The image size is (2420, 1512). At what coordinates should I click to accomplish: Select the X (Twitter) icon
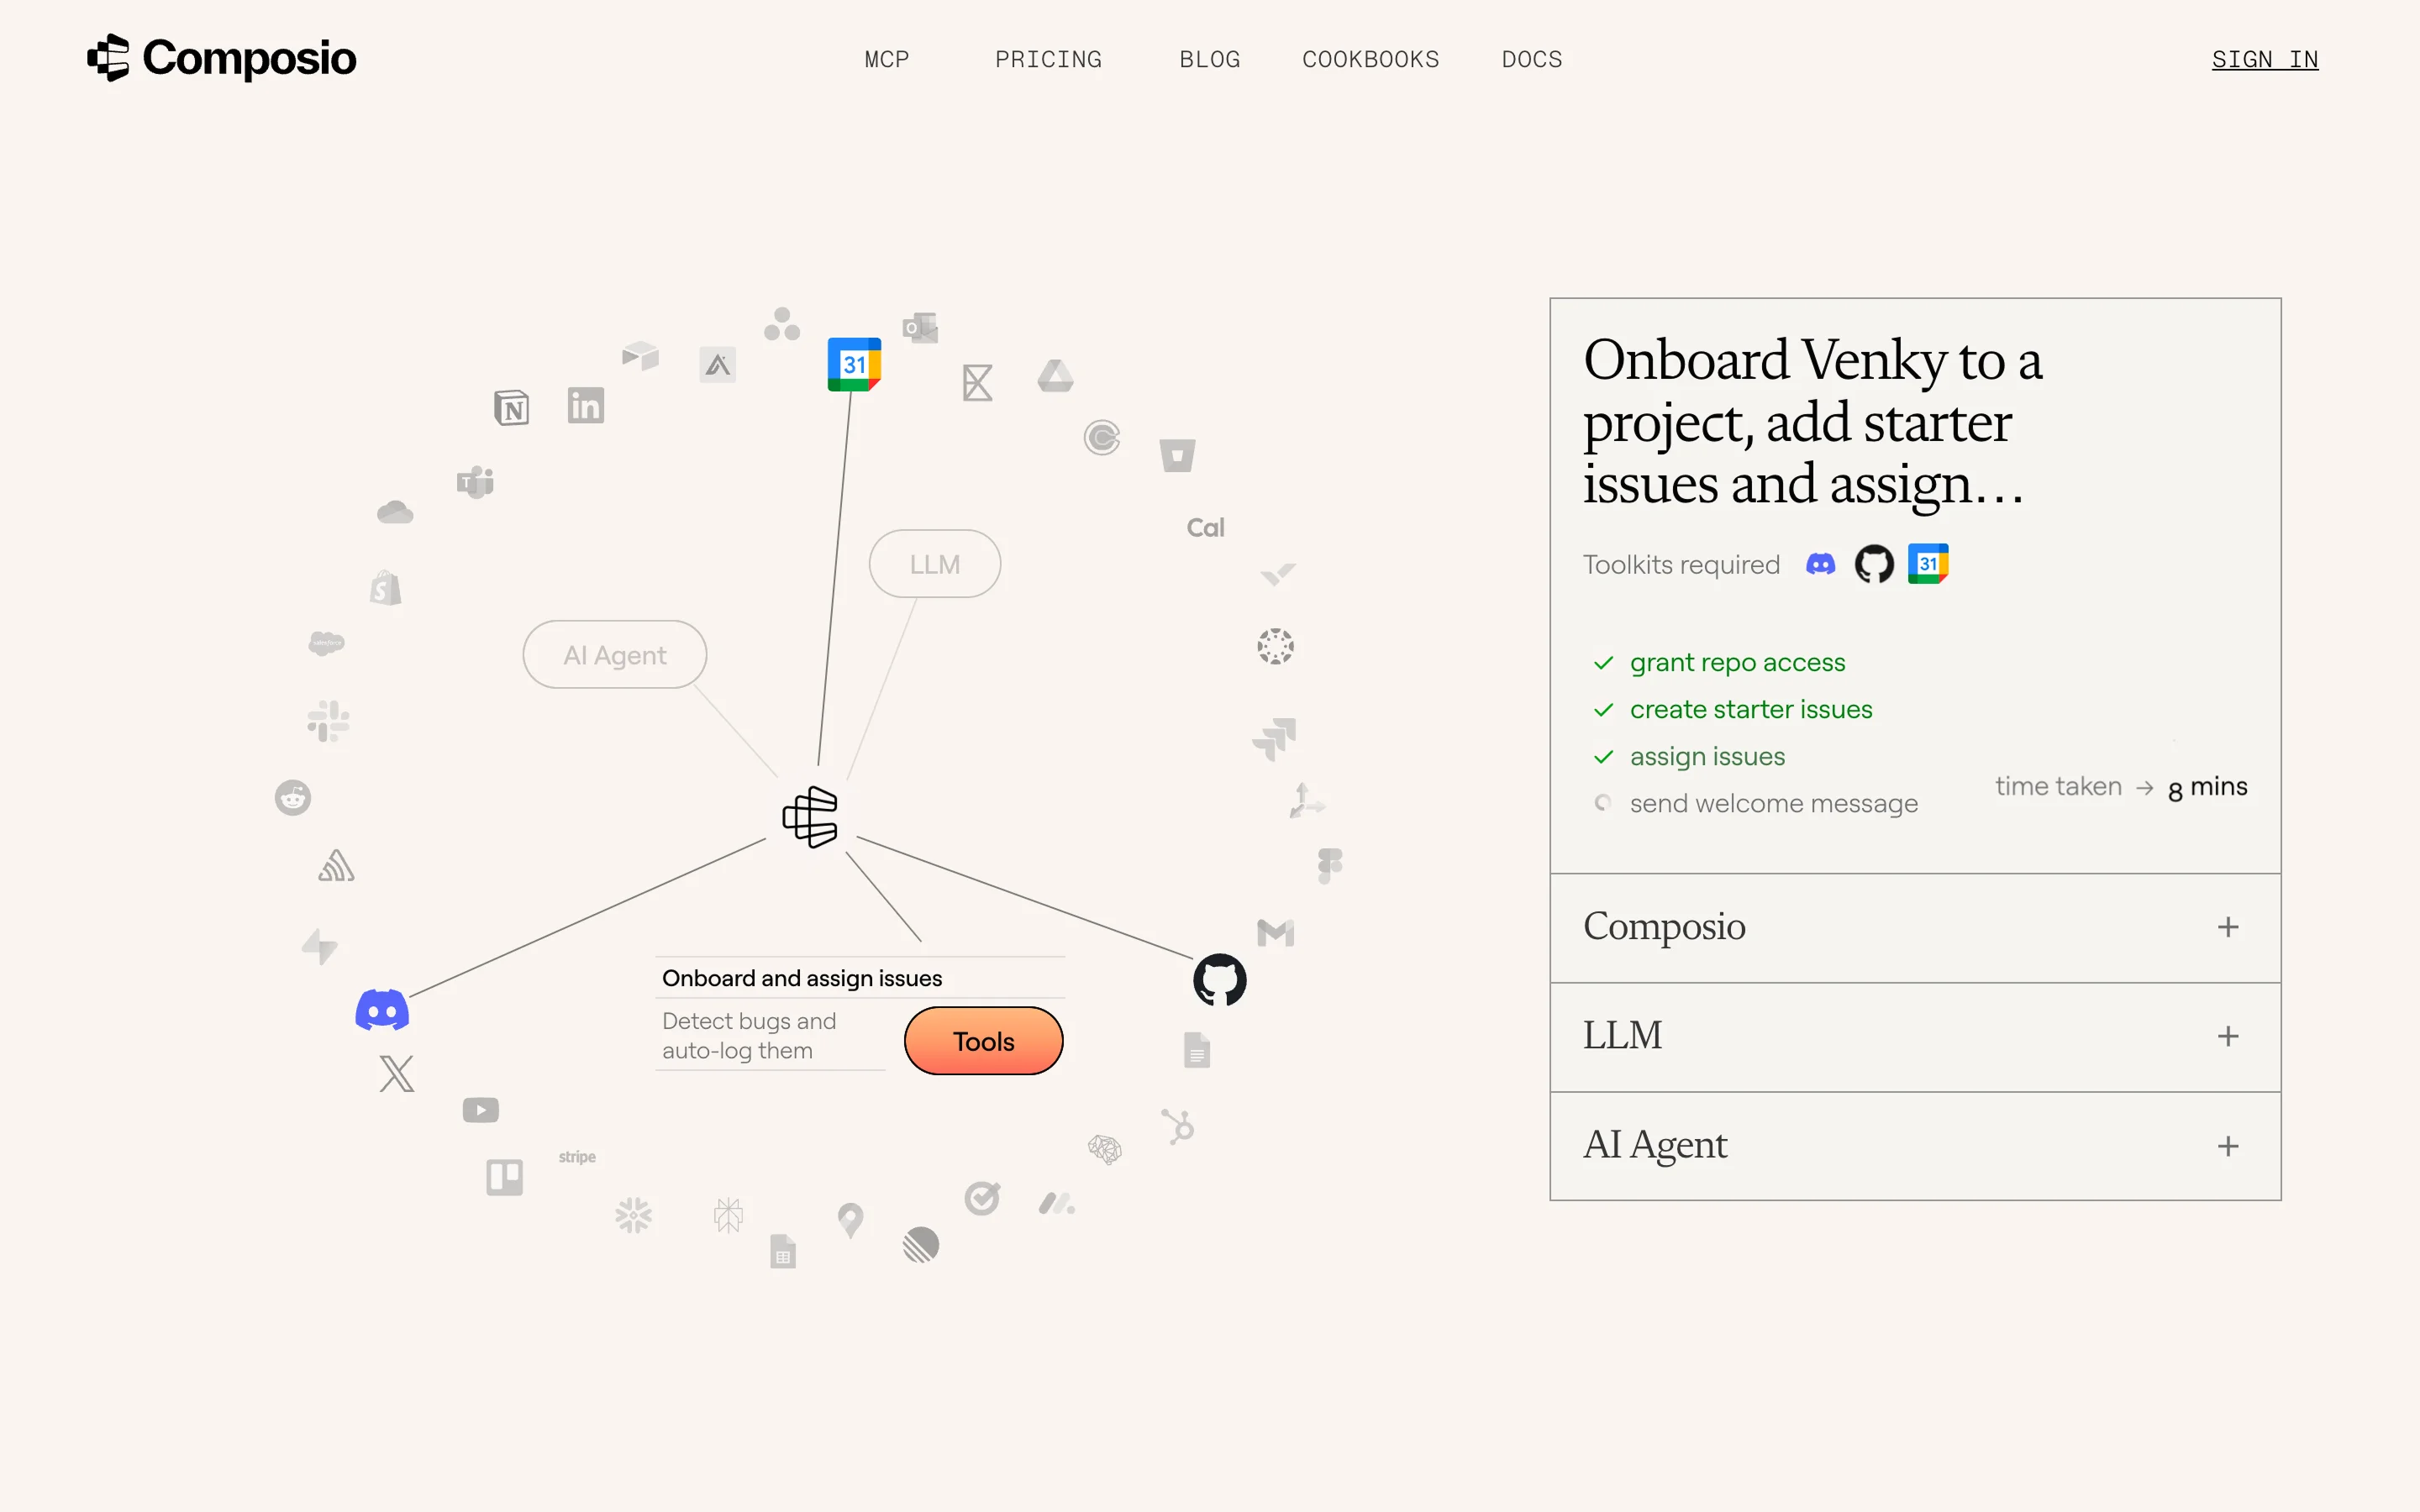click(397, 1074)
